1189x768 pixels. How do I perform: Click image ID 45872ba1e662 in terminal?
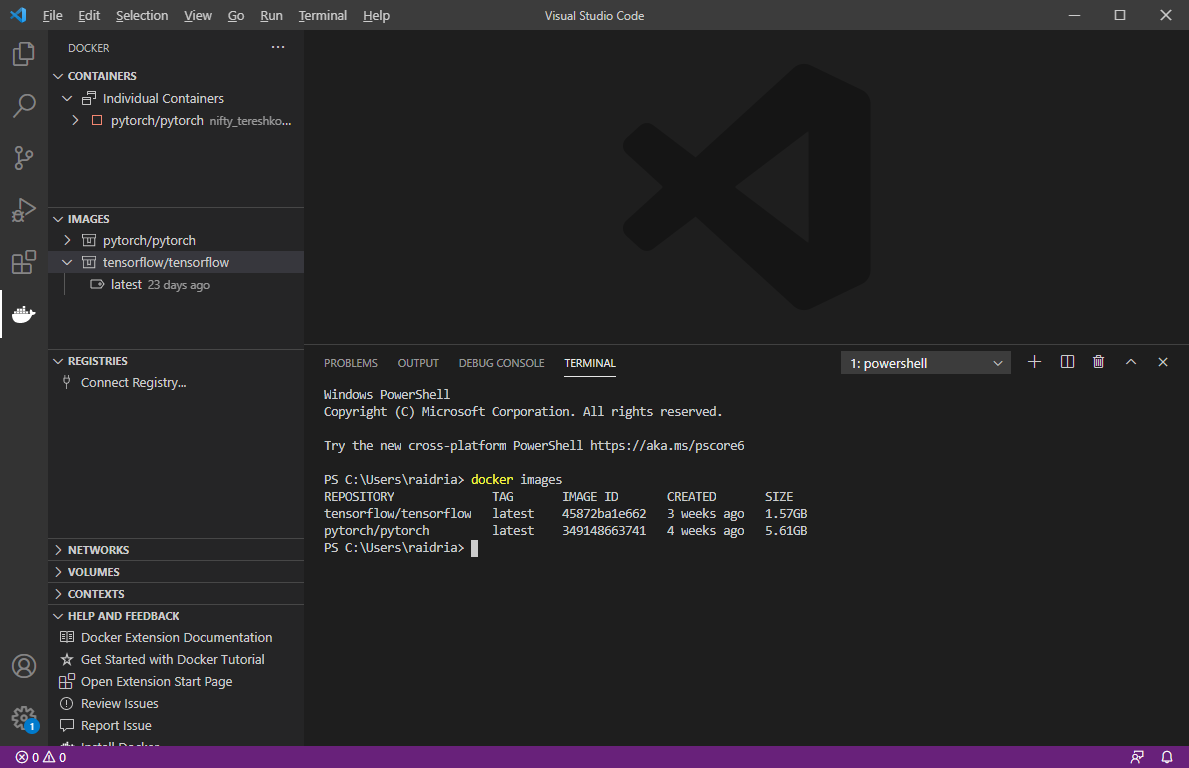click(604, 514)
